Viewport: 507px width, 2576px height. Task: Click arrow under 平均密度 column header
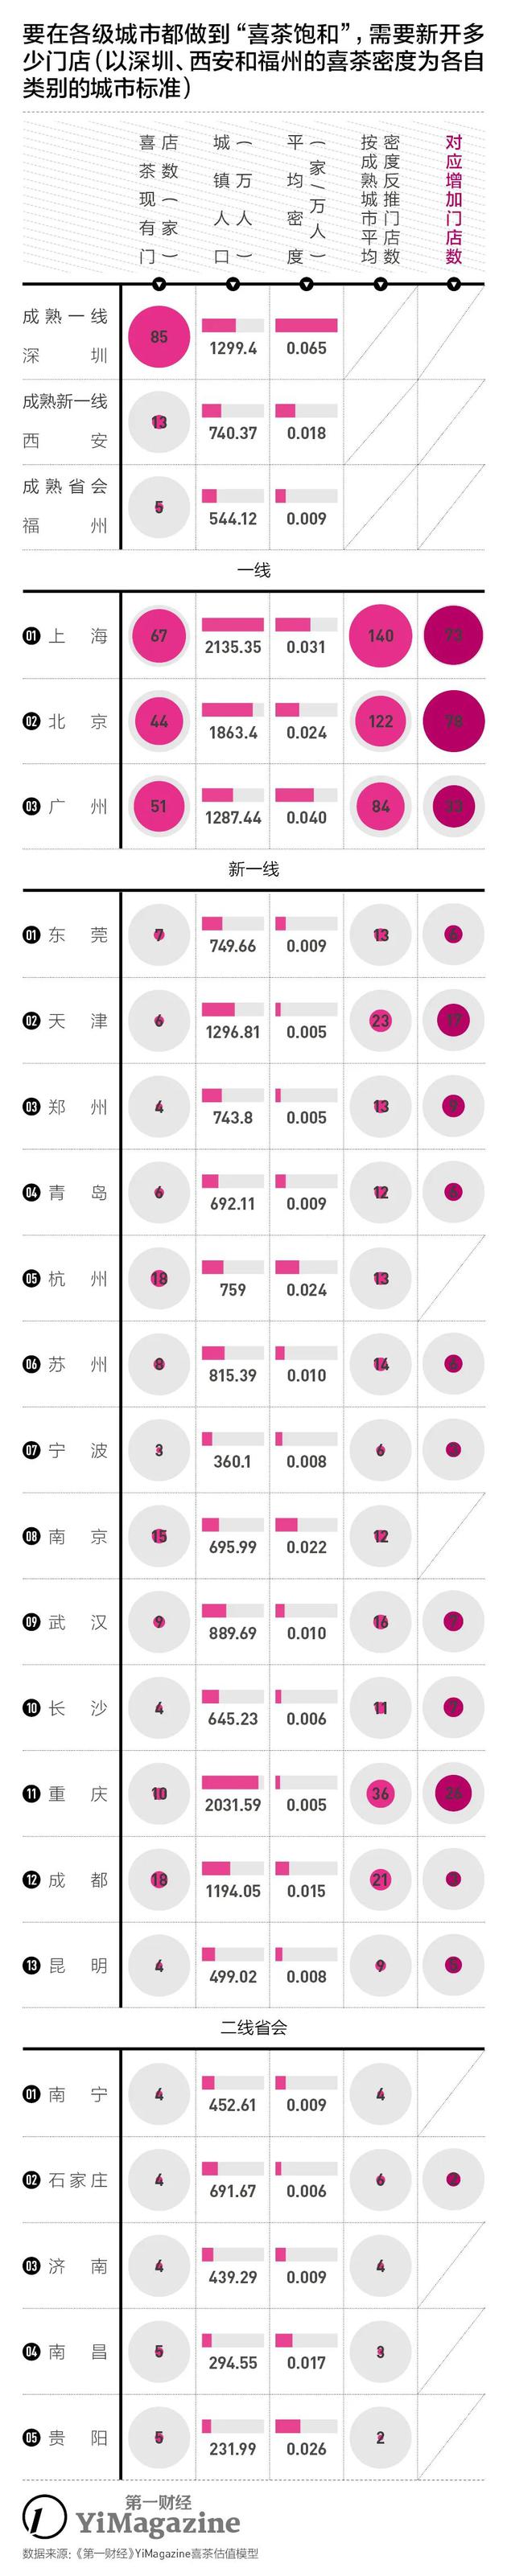[306, 285]
